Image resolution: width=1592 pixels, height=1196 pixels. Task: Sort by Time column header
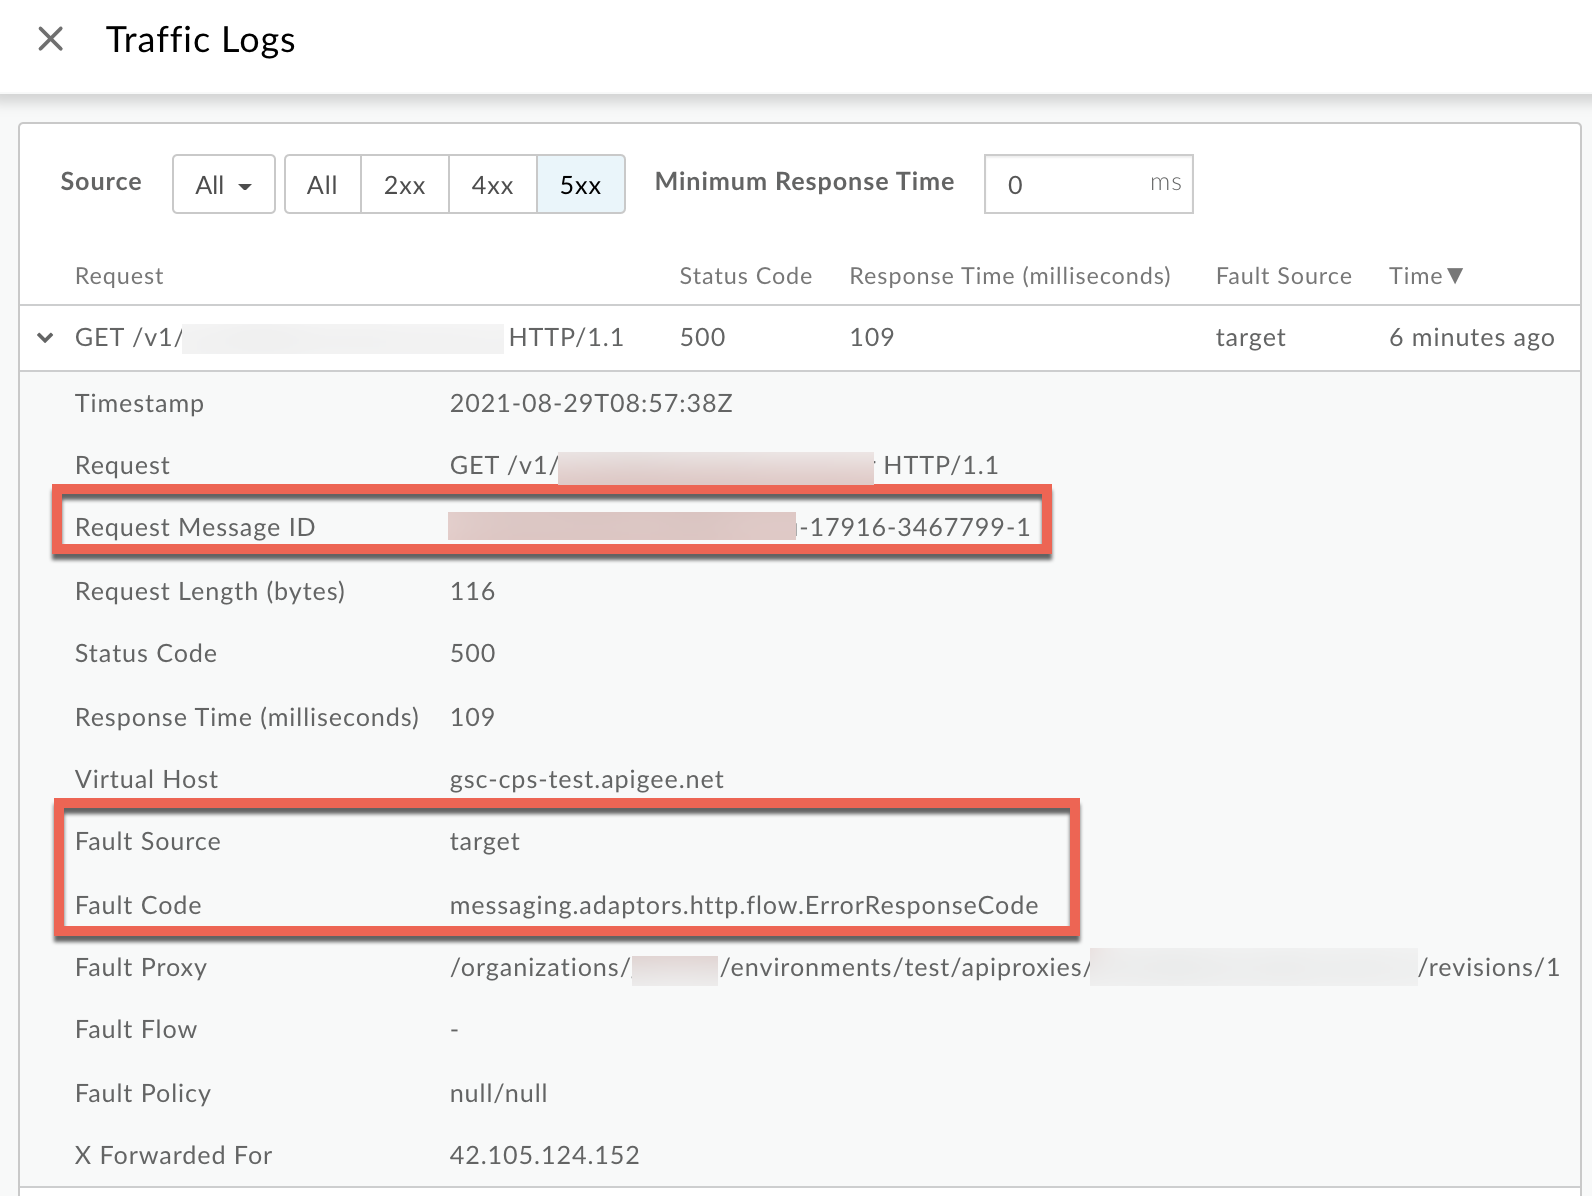[1425, 276]
